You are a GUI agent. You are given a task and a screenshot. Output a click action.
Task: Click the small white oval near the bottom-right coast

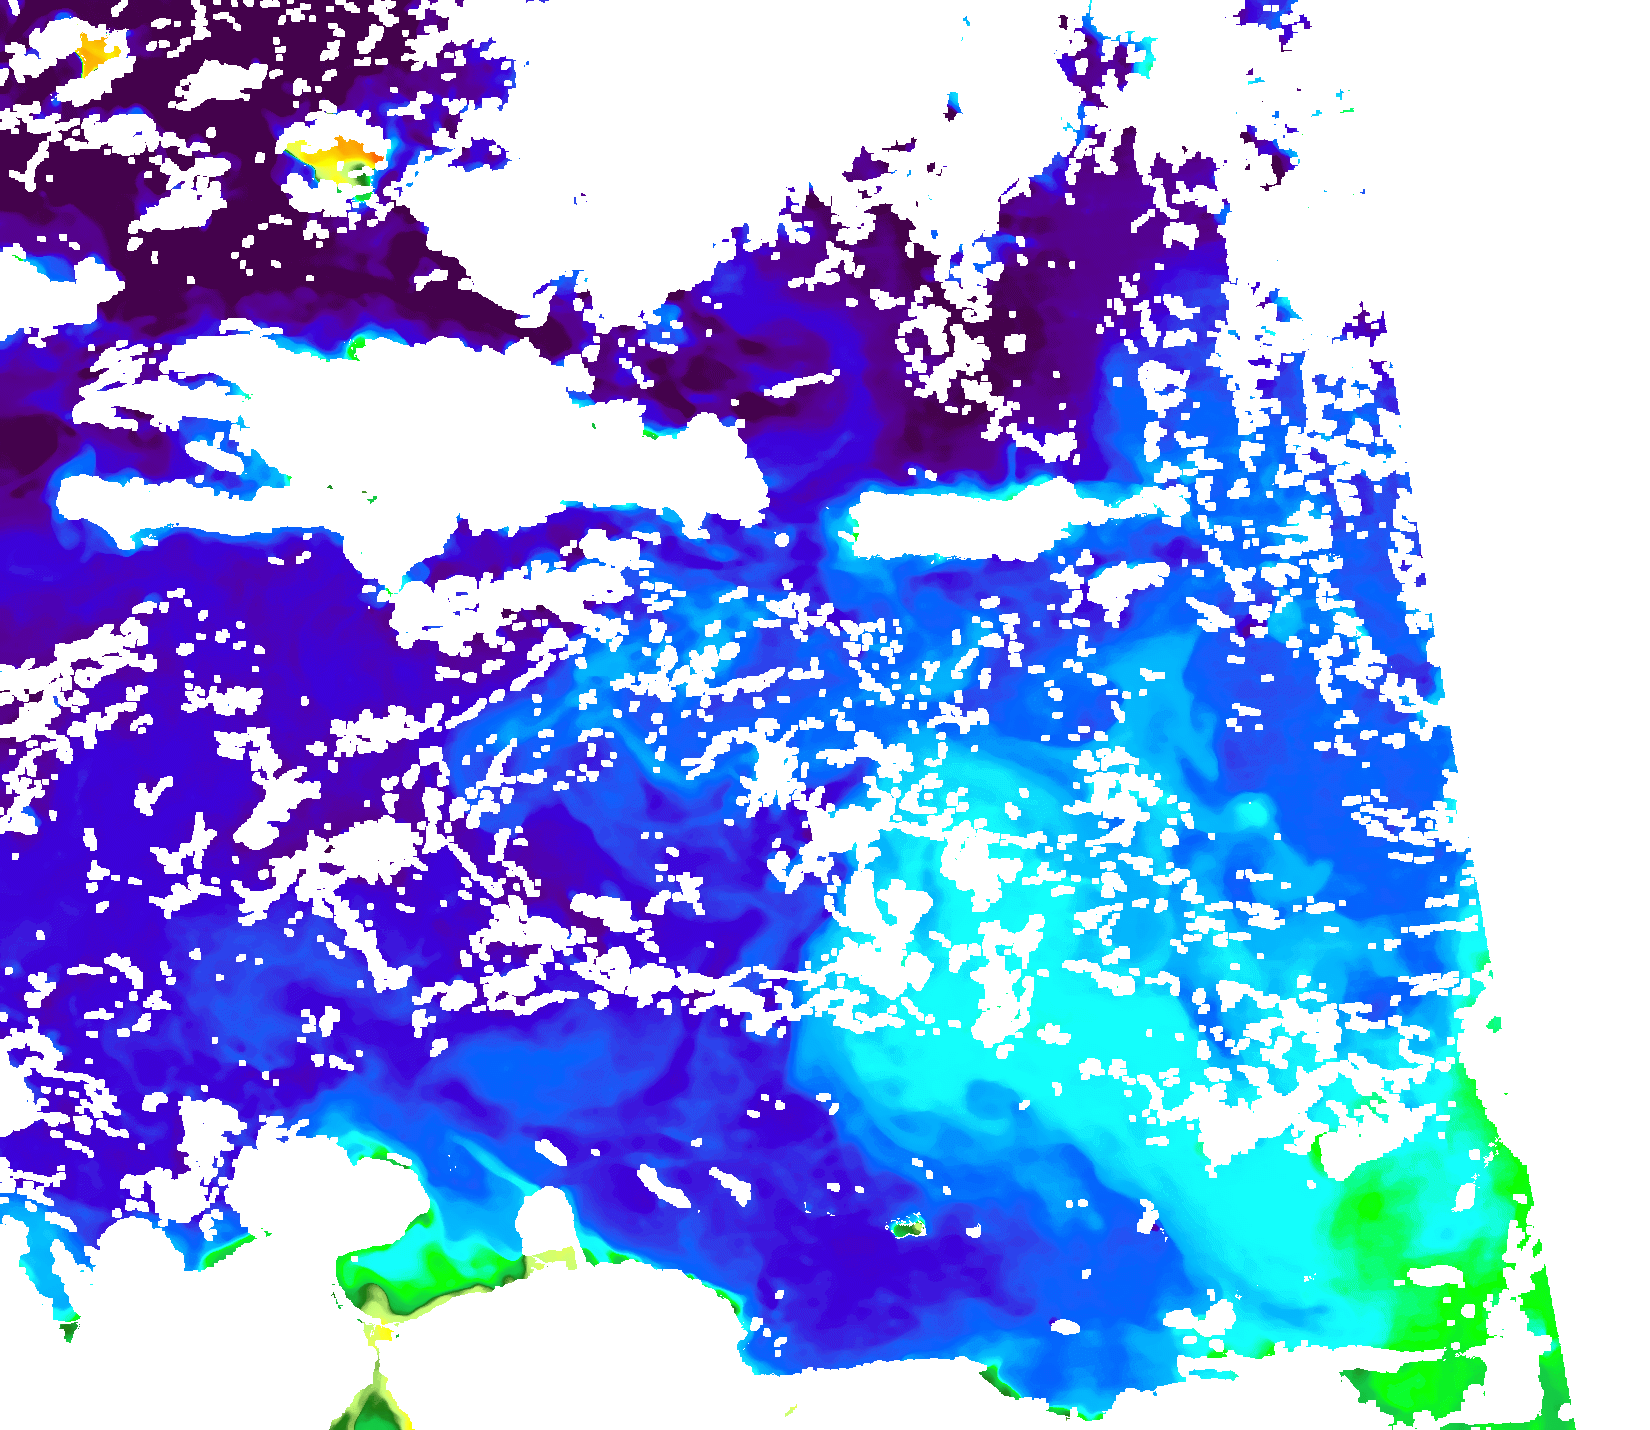coord(1066,1327)
